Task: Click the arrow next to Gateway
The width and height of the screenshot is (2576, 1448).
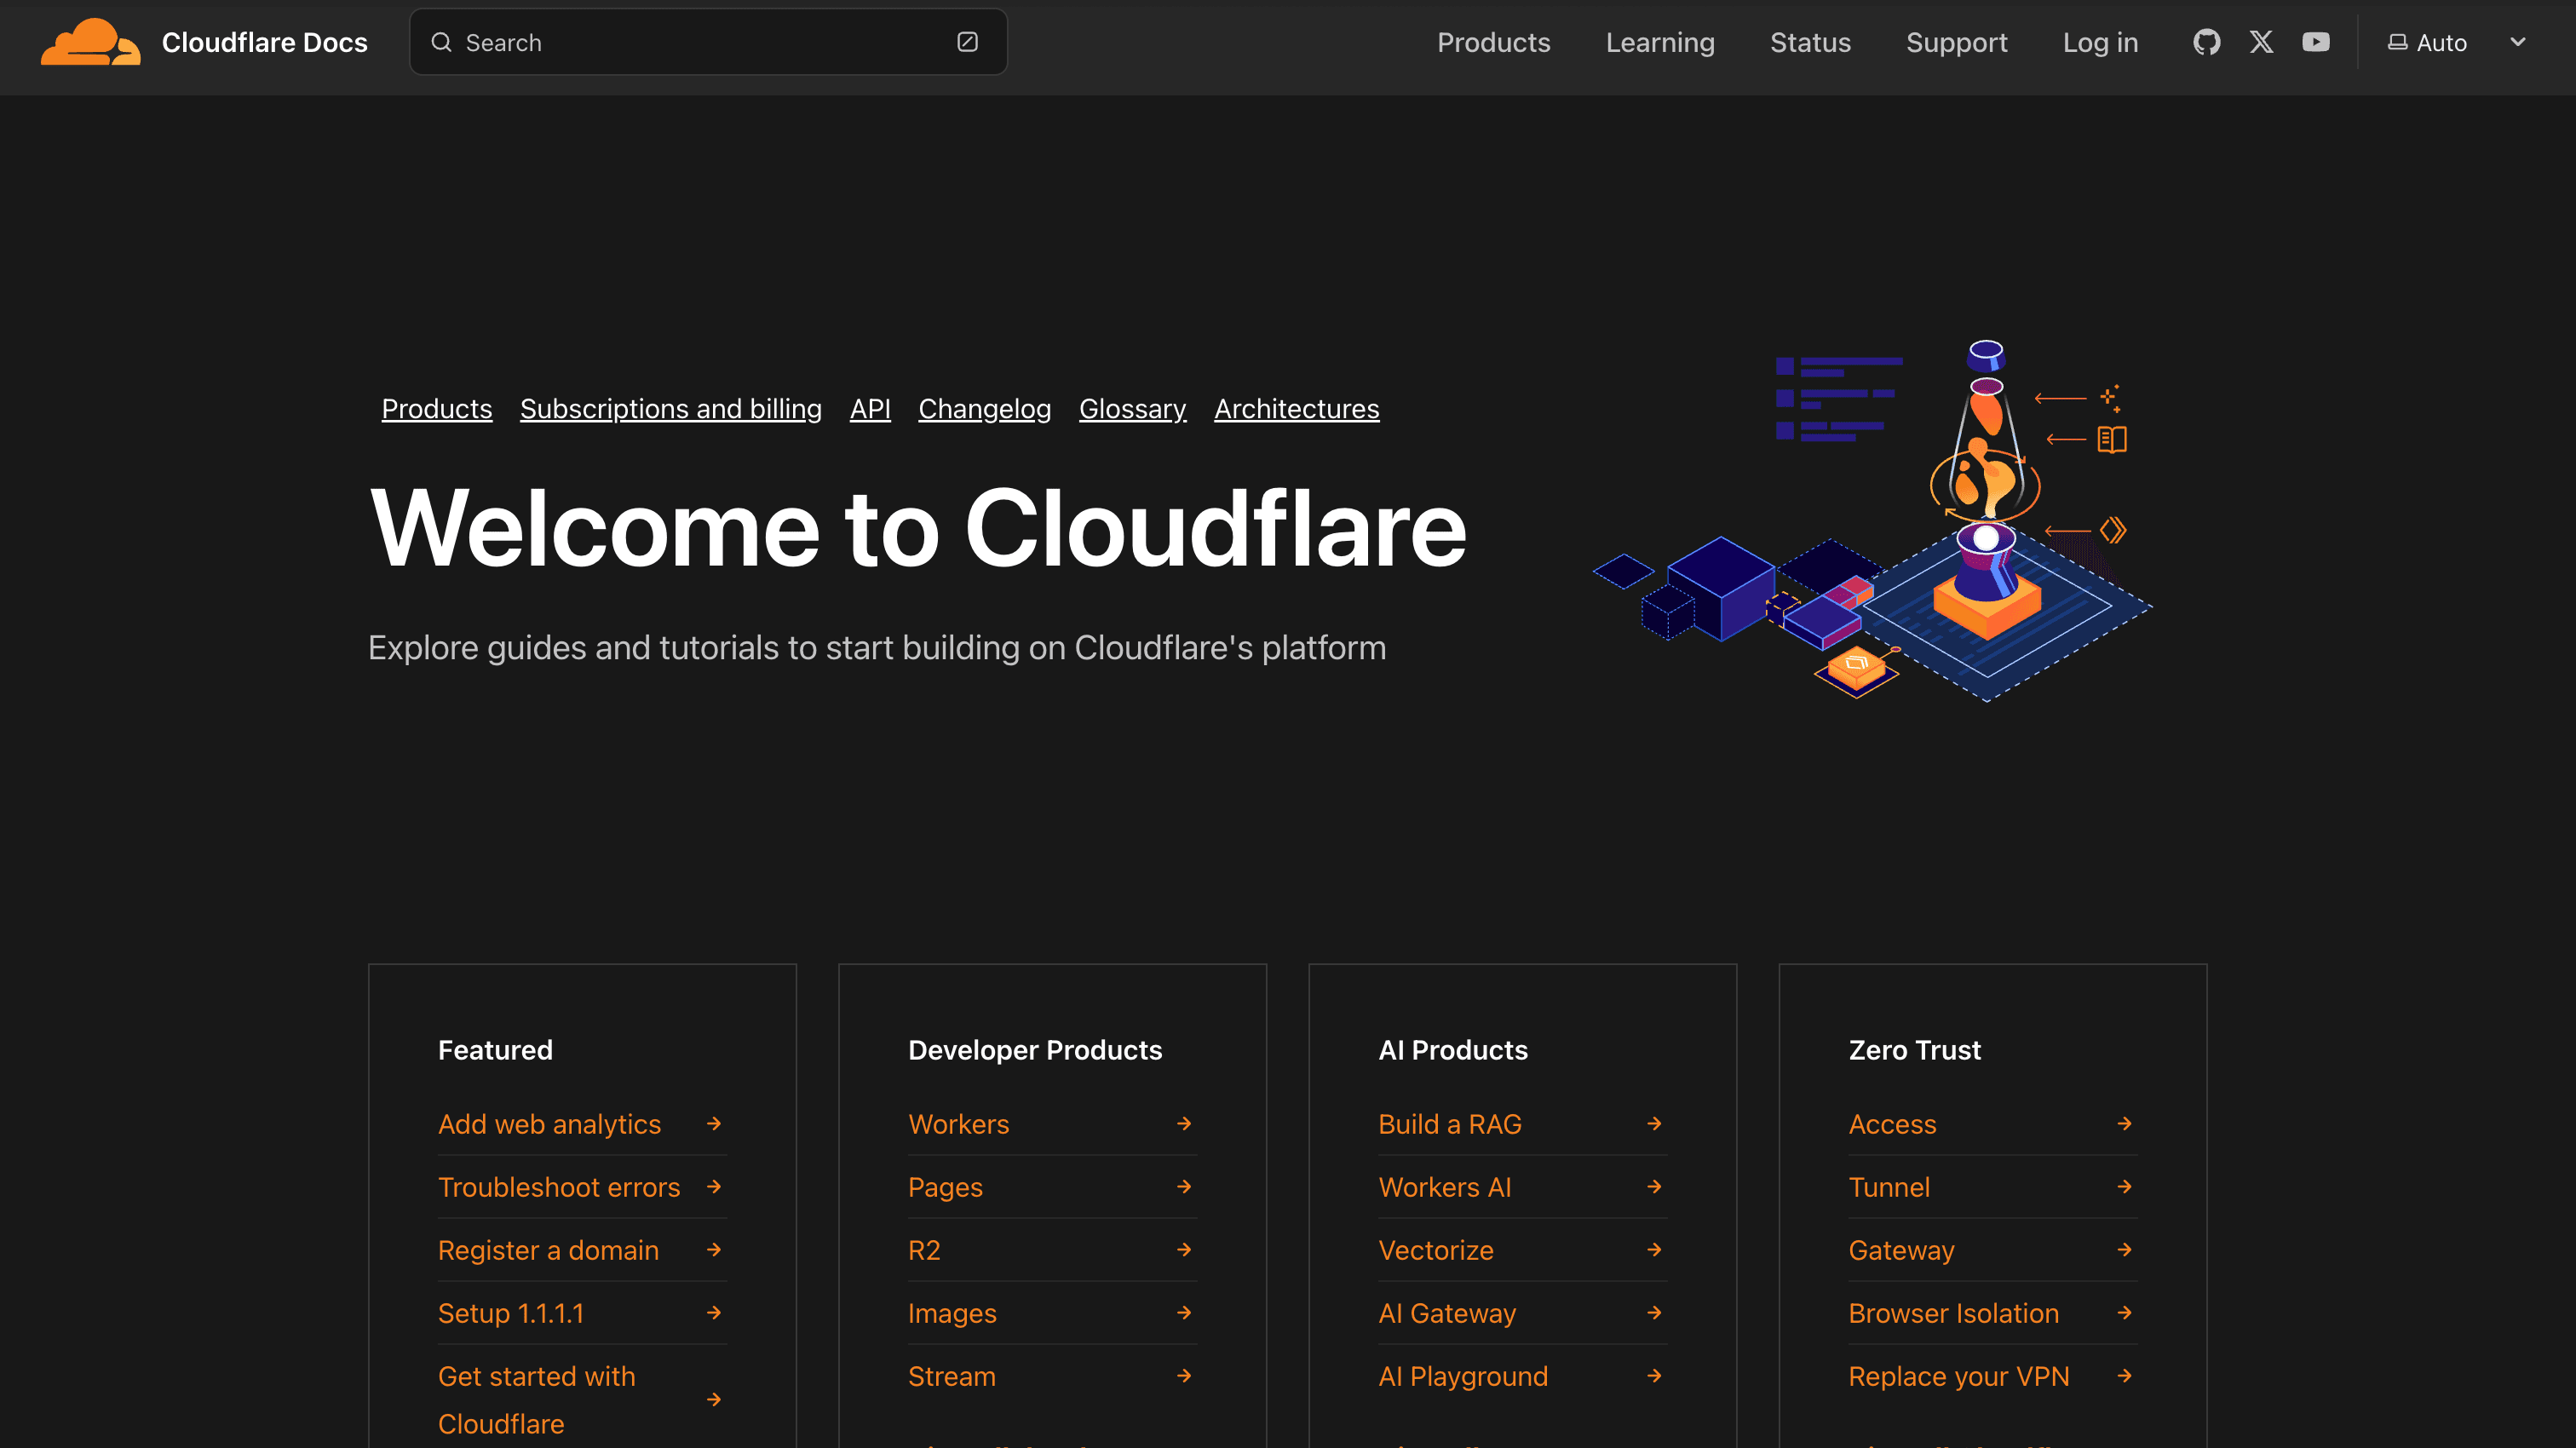Action: [x=2124, y=1250]
